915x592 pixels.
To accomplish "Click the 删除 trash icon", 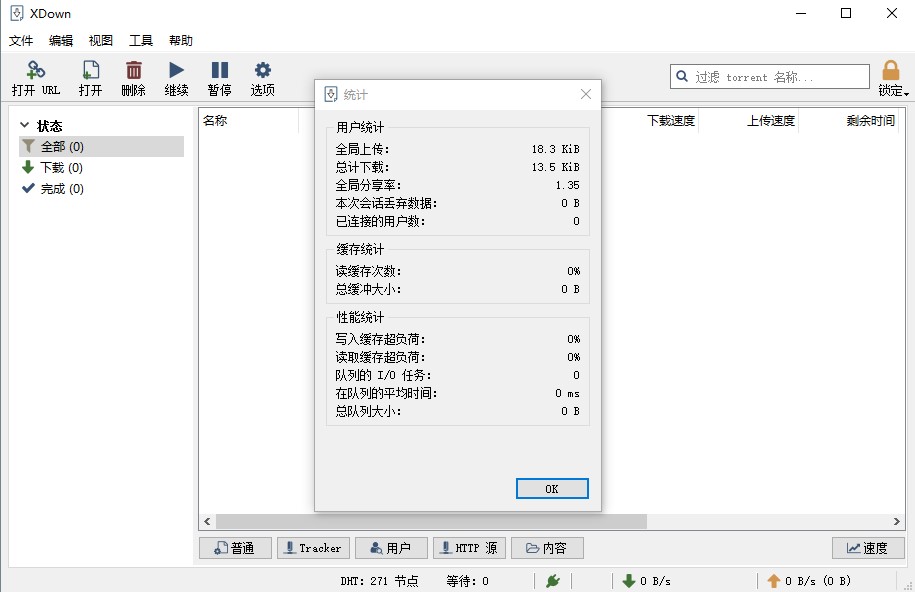I will pos(134,70).
